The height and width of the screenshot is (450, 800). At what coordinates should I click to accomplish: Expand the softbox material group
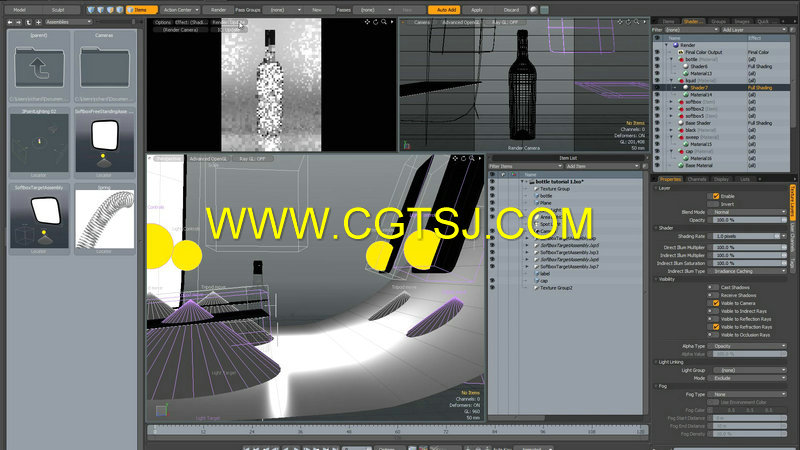coord(671,102)
